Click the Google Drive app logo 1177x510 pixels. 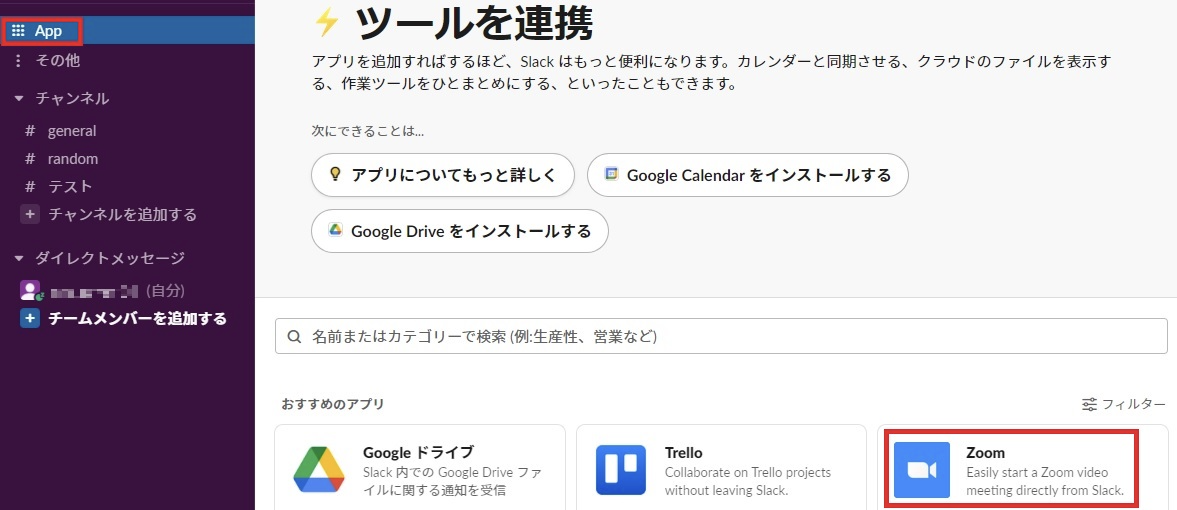tap(319, 470)
